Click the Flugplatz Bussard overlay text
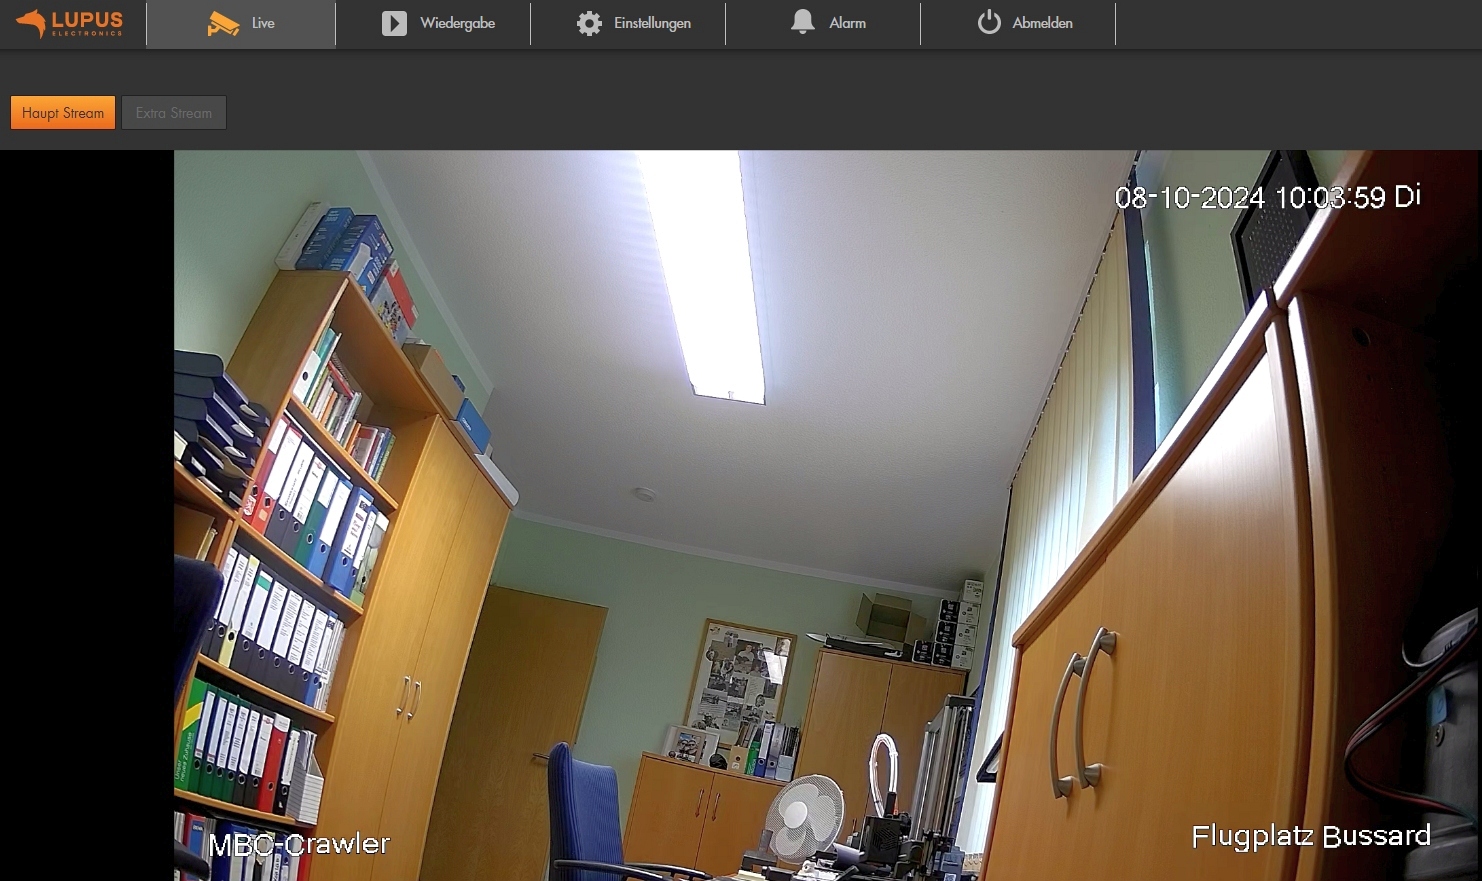Screen dimensions: 1482x881 [1311, 836]
